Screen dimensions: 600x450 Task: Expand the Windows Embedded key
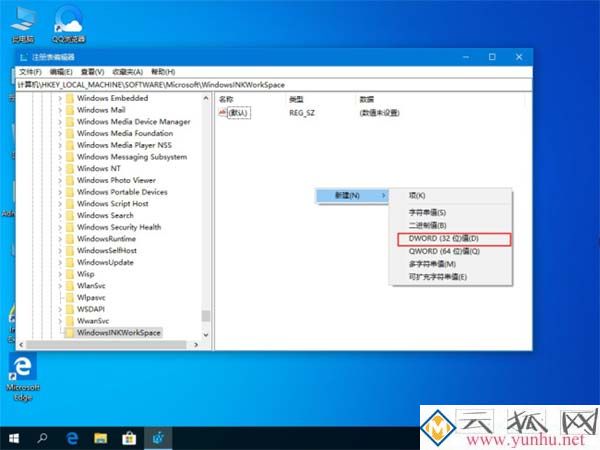pos(60,98)
